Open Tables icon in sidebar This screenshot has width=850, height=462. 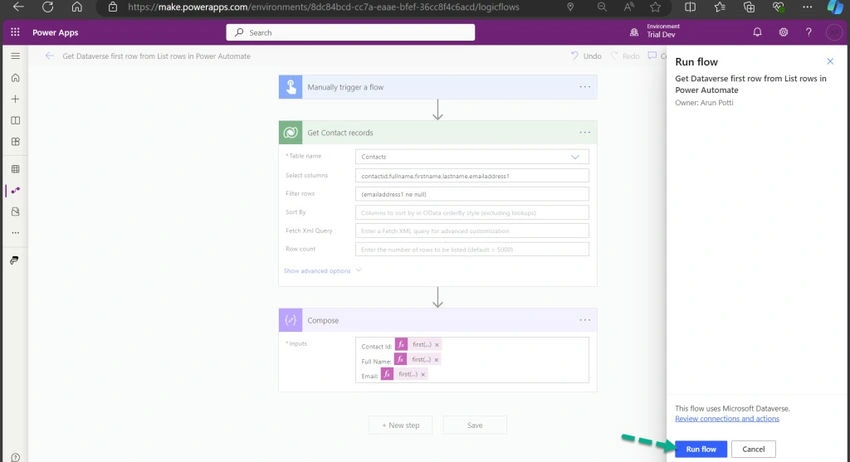(16, 169)
